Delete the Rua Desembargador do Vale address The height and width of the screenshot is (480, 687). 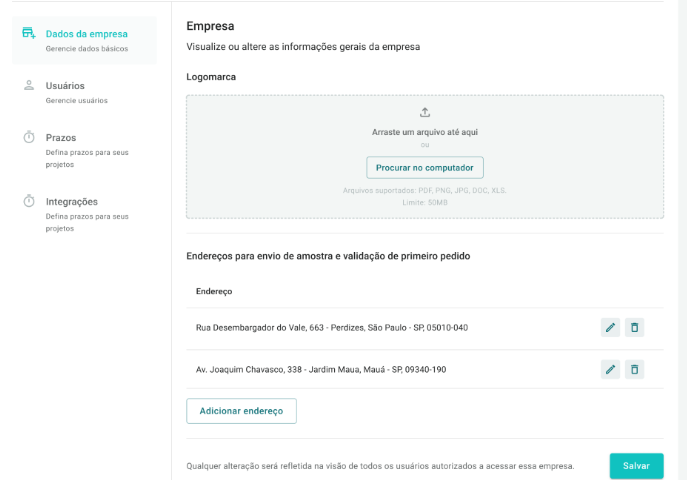(634, 328)
